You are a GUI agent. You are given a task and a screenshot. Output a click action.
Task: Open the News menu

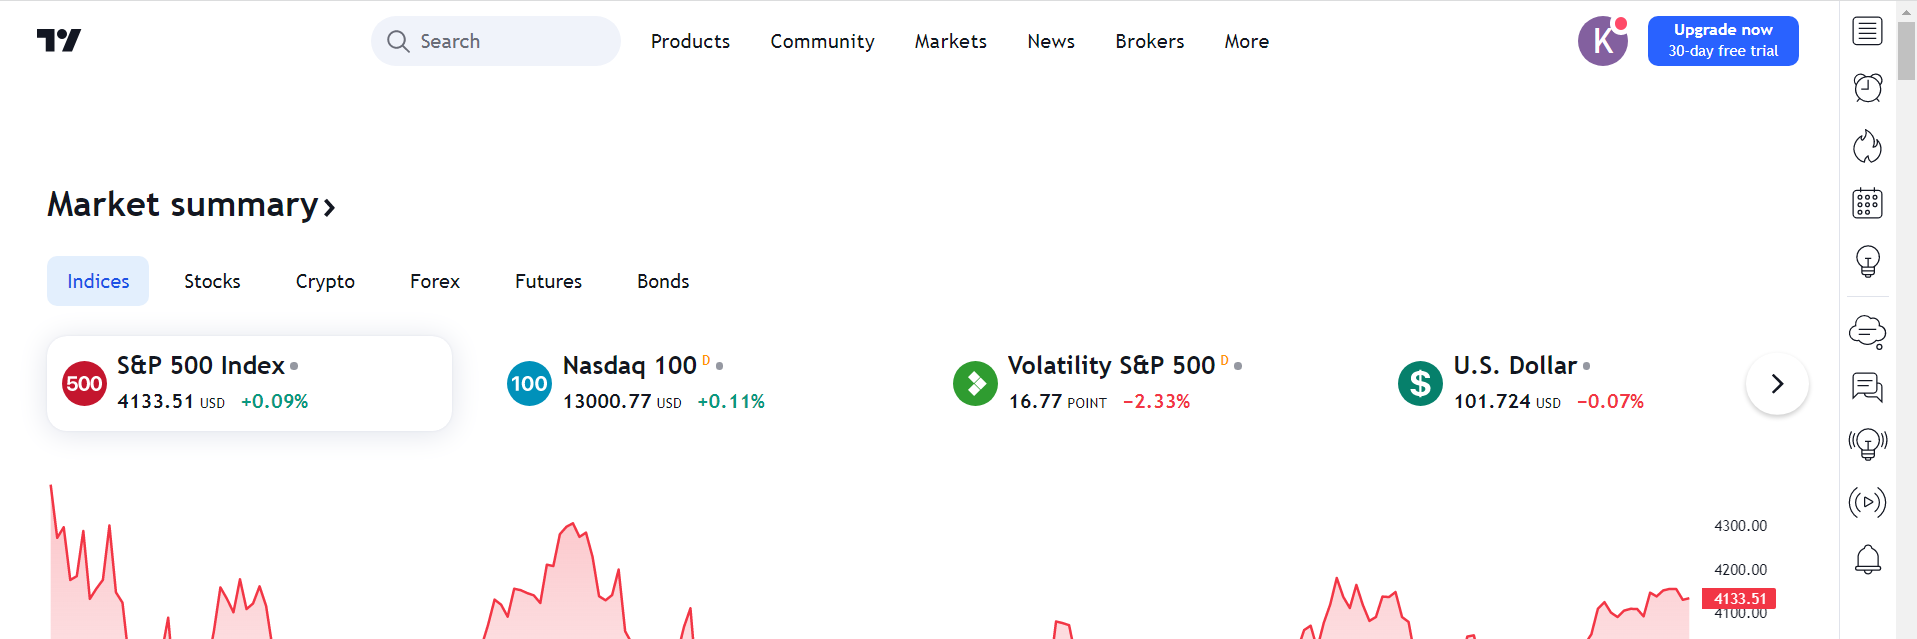1051,41
